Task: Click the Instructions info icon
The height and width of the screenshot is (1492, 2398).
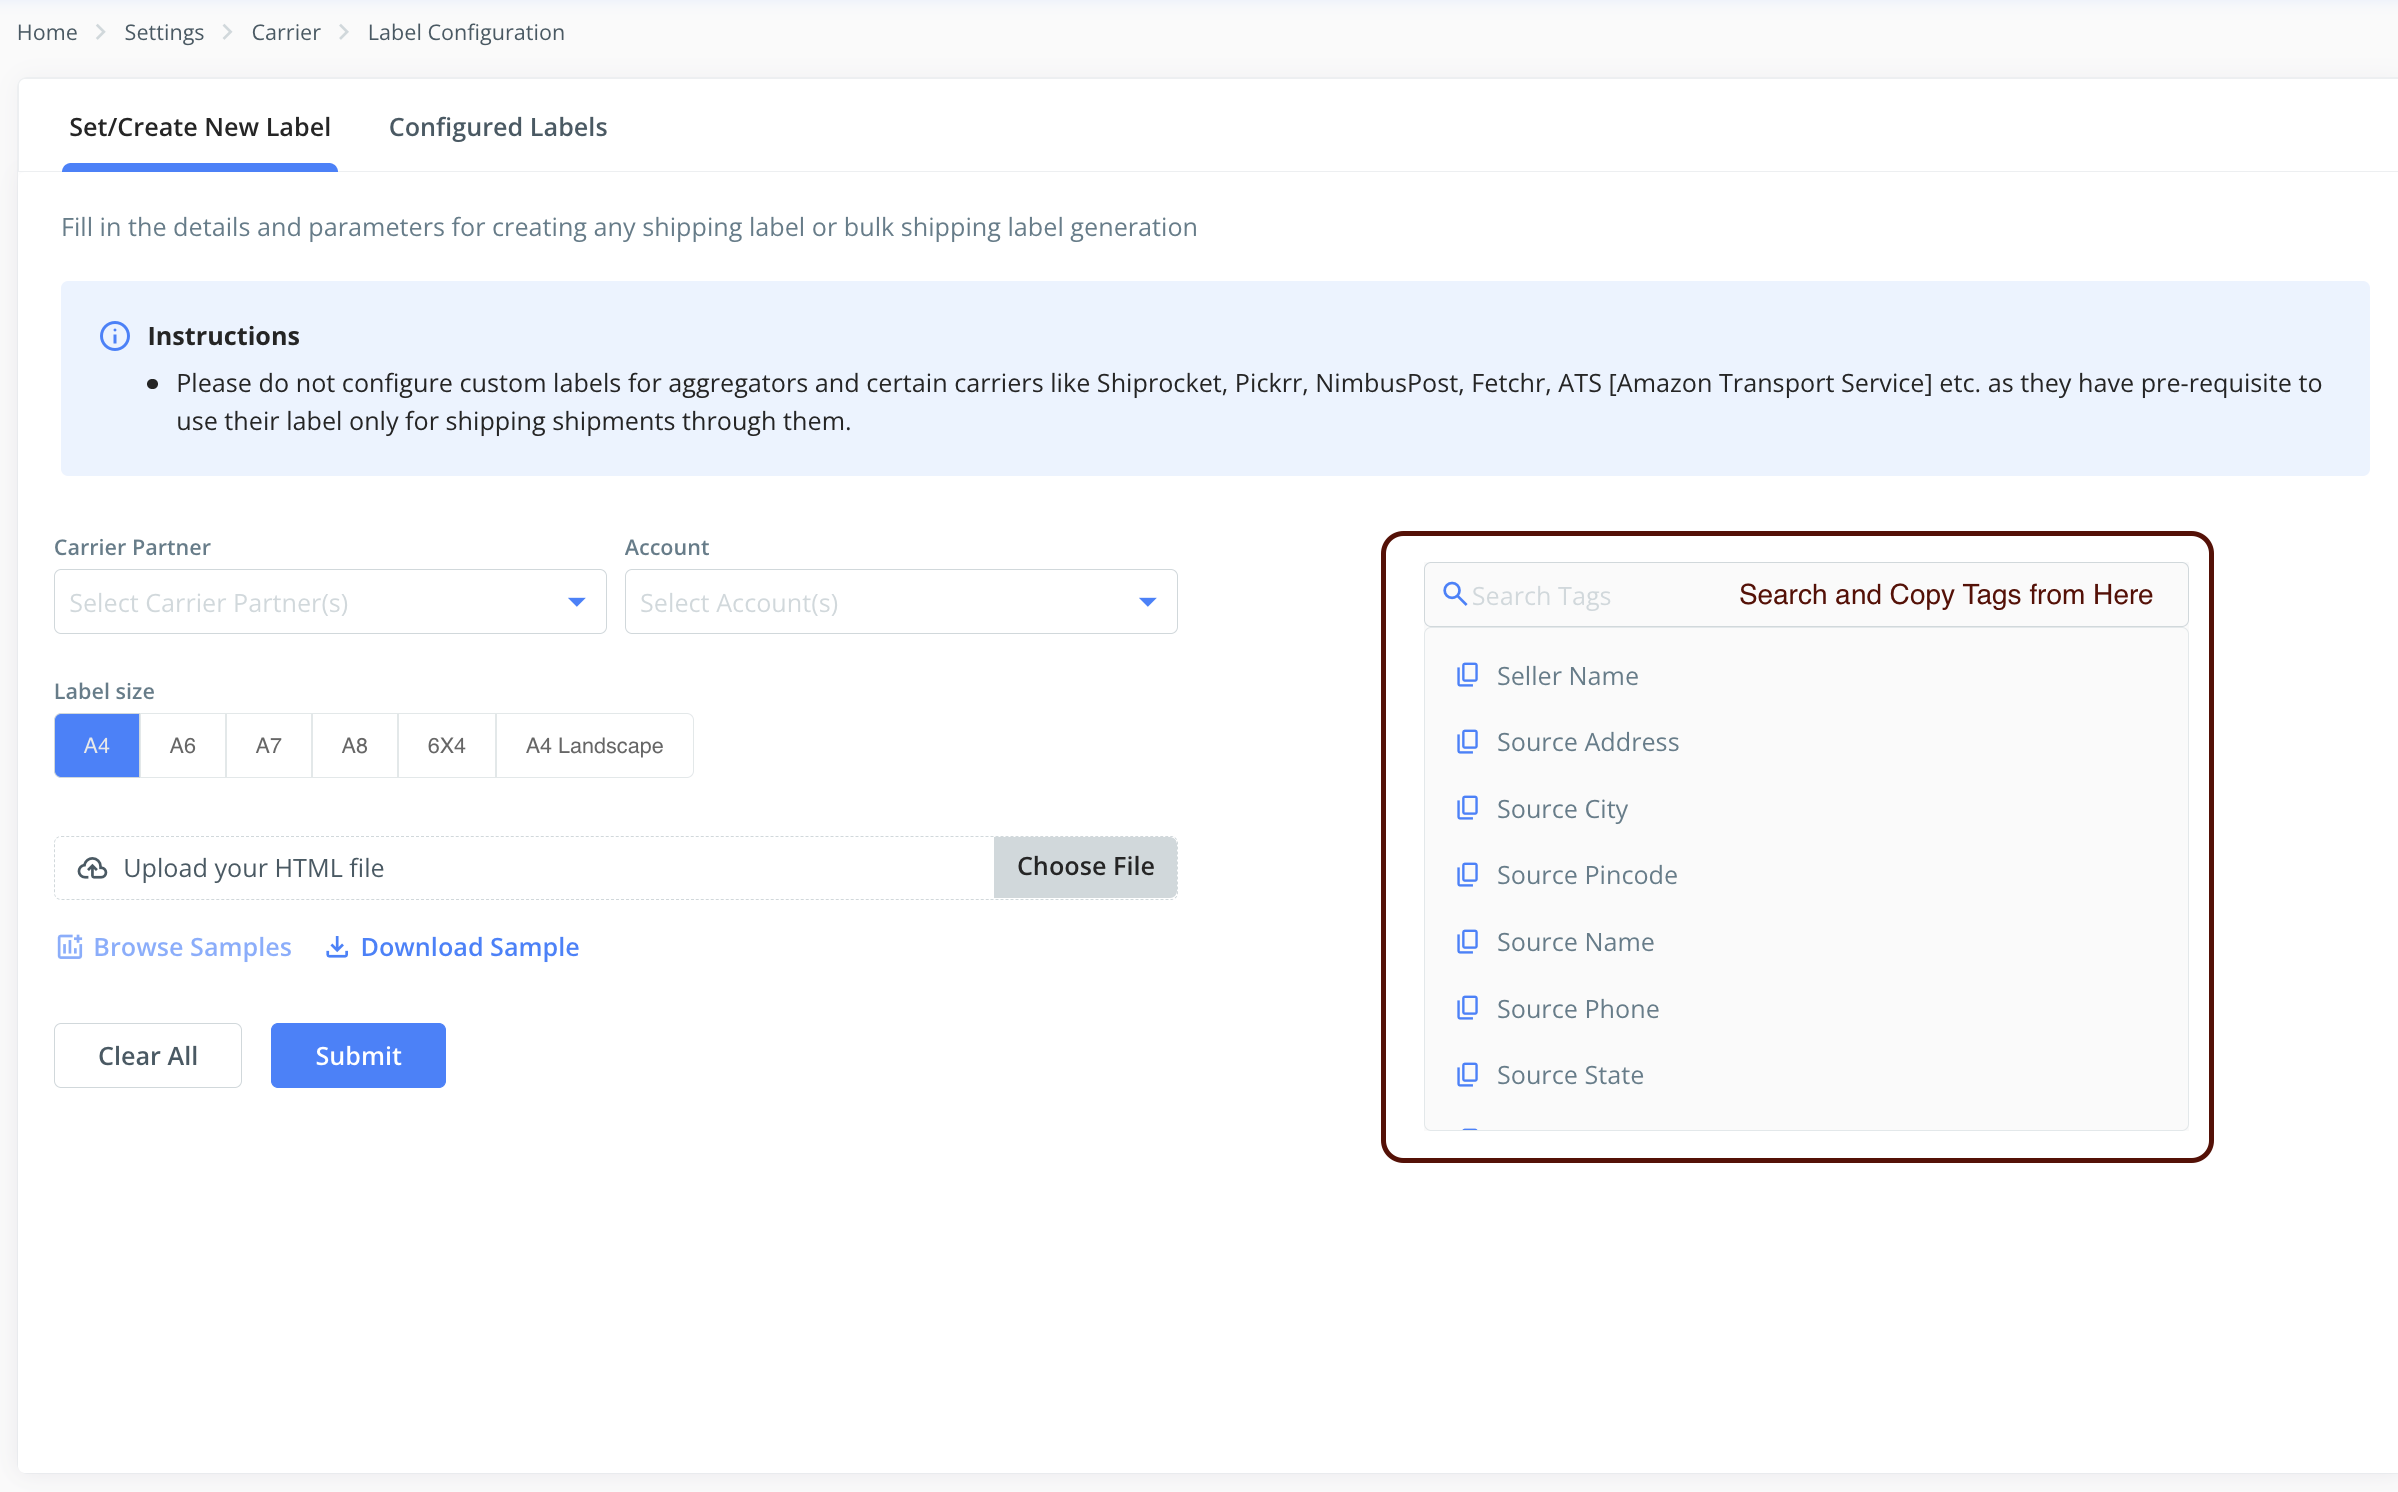Action: tap(115, 336)
